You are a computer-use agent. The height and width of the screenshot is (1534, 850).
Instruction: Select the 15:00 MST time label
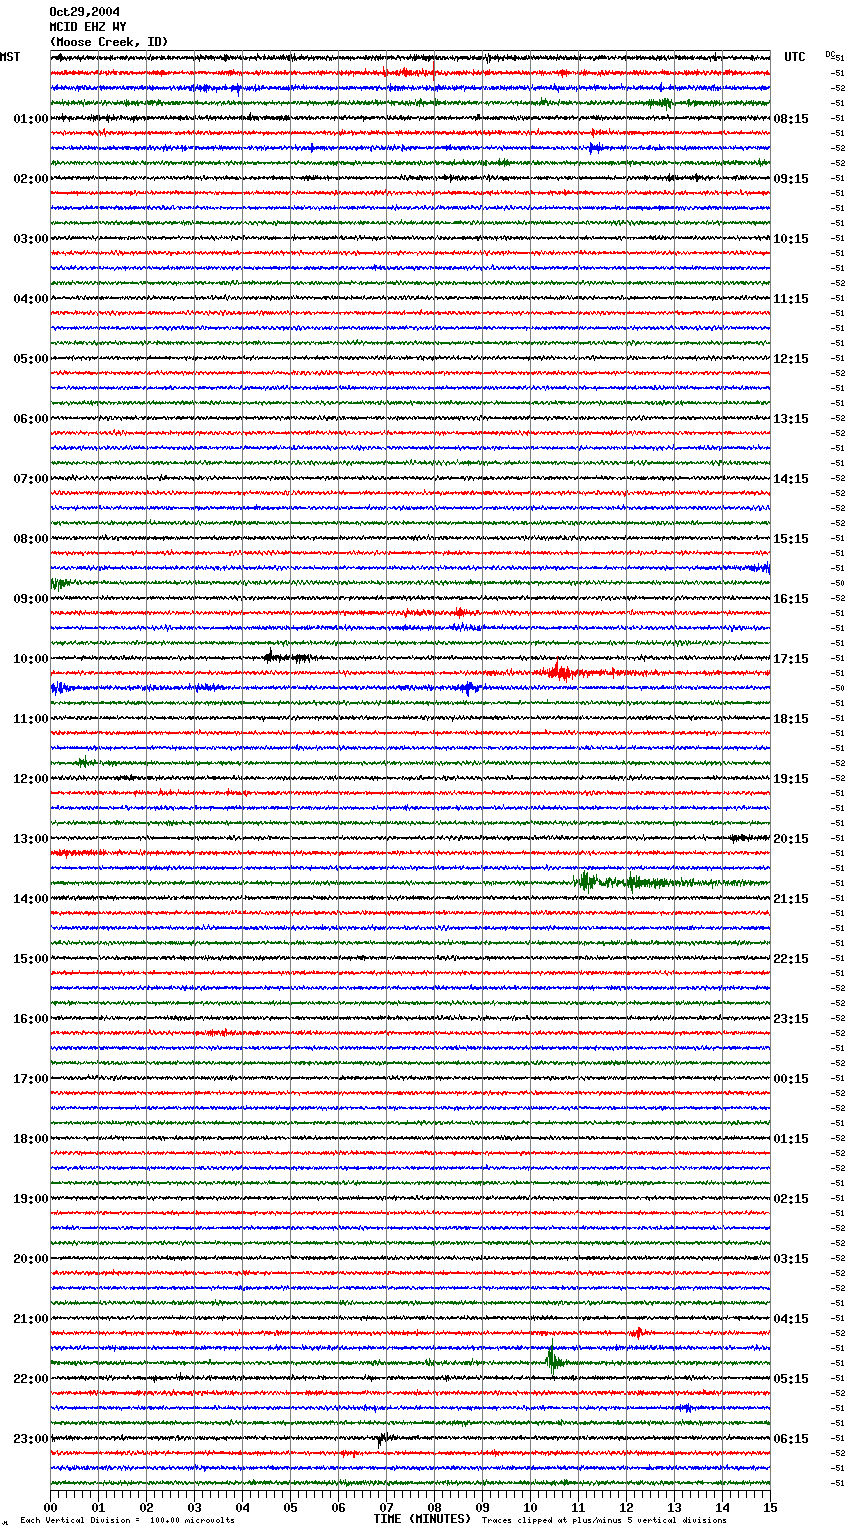[x=31, y=959]
